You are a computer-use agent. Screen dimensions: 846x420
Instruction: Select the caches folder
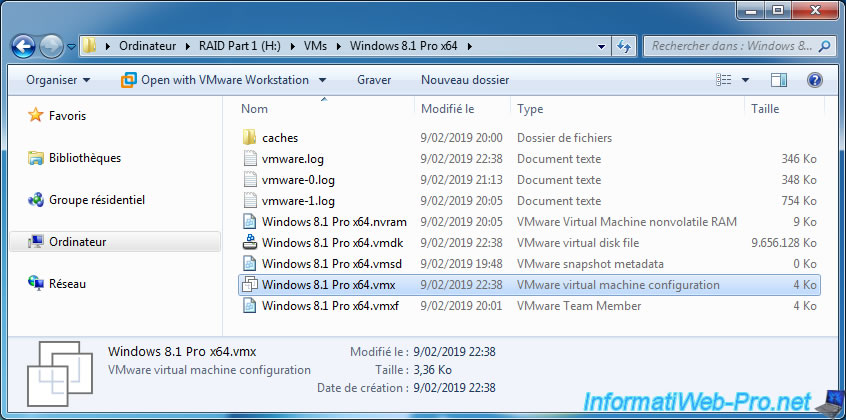pos(529,138)
